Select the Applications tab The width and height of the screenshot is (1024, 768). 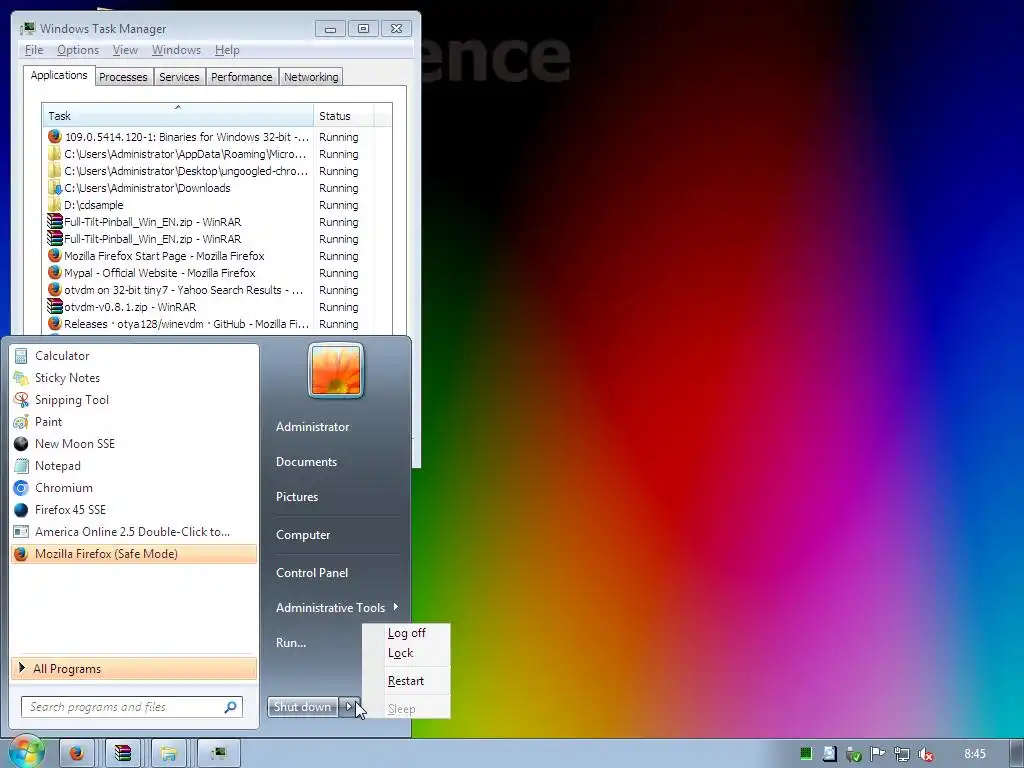pos(59,75)
